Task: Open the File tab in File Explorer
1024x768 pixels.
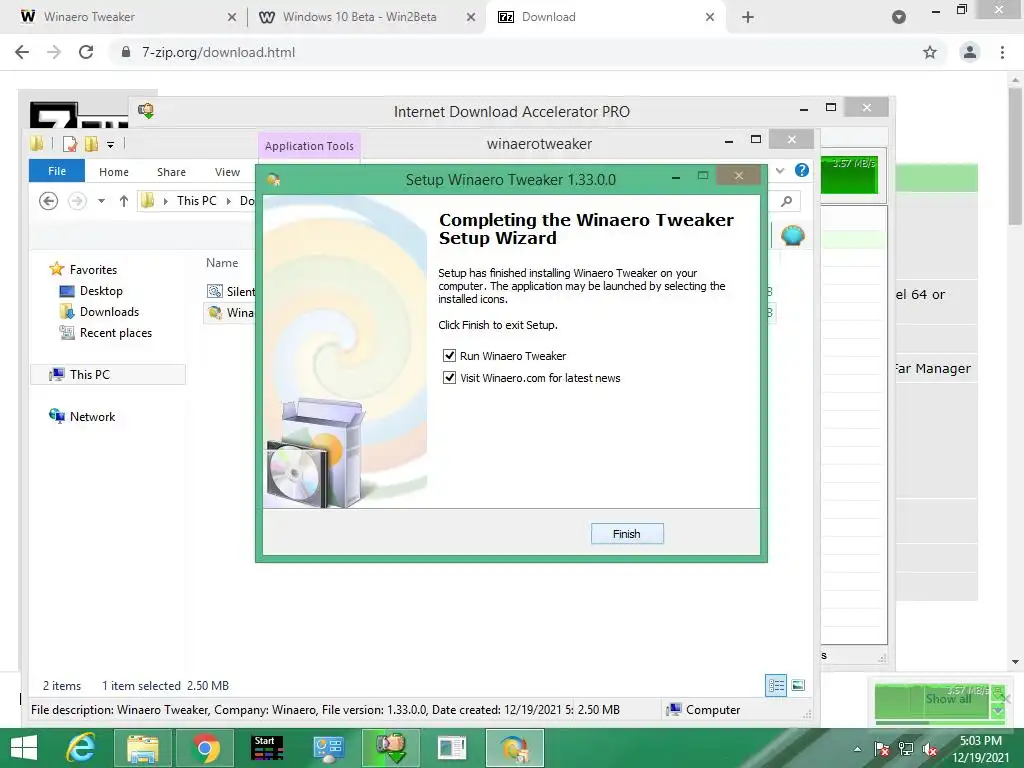Action: (57, 171)
